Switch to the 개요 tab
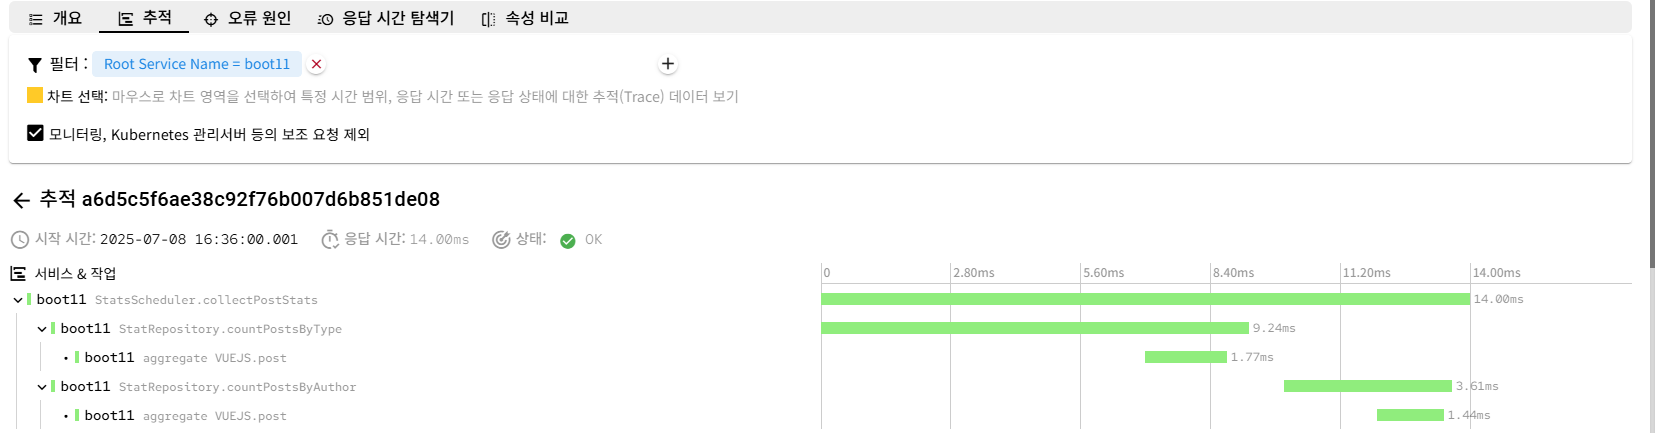1655x433 pixels. click(56, 18)
